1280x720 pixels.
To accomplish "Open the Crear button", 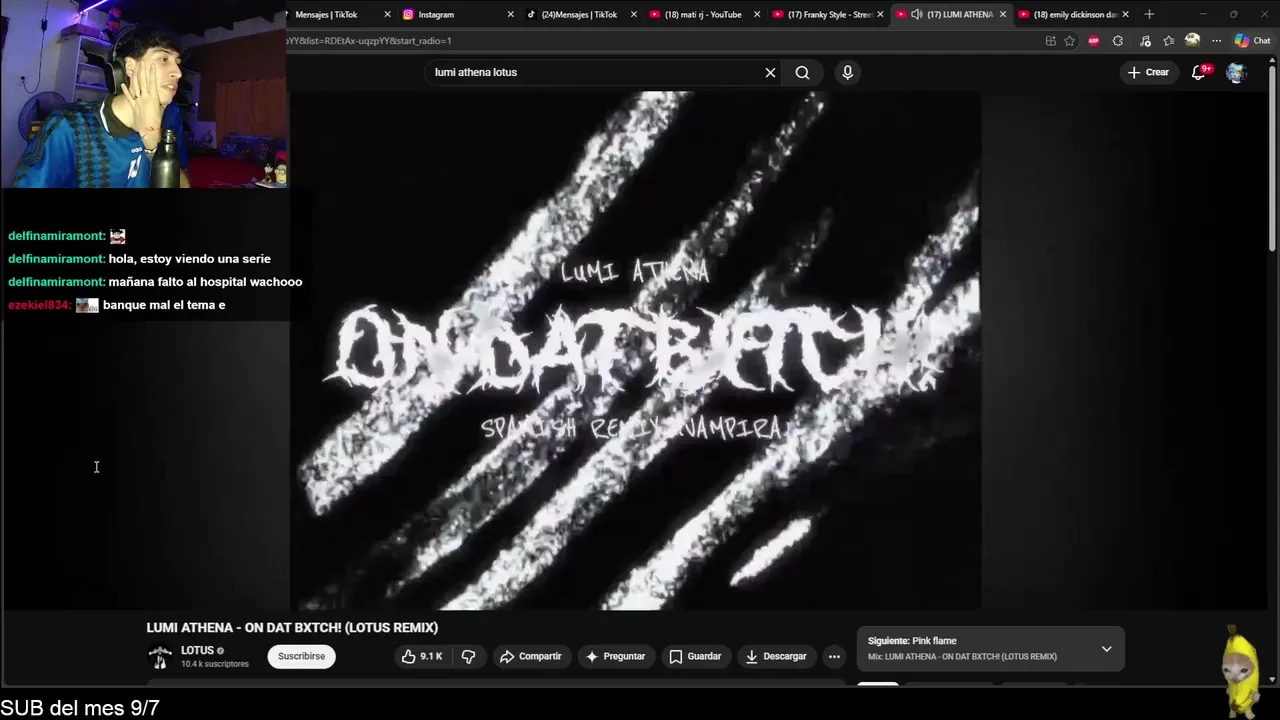I will coord(1148,72).
